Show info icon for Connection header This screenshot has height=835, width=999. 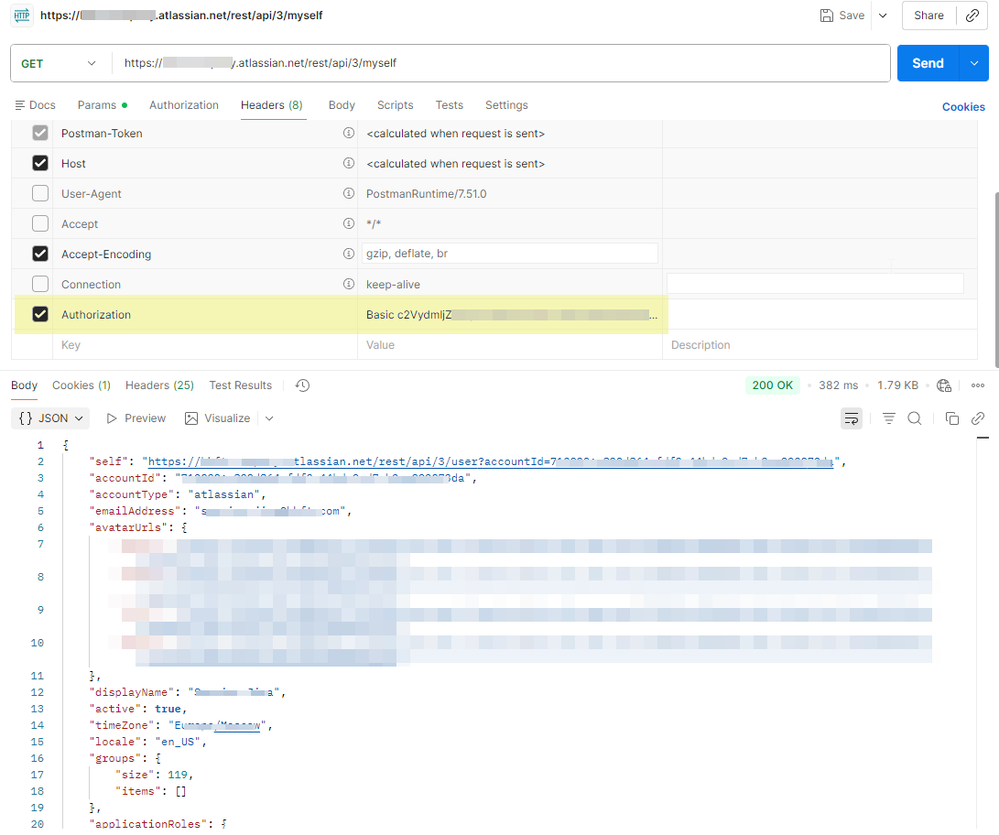[349, 283]
